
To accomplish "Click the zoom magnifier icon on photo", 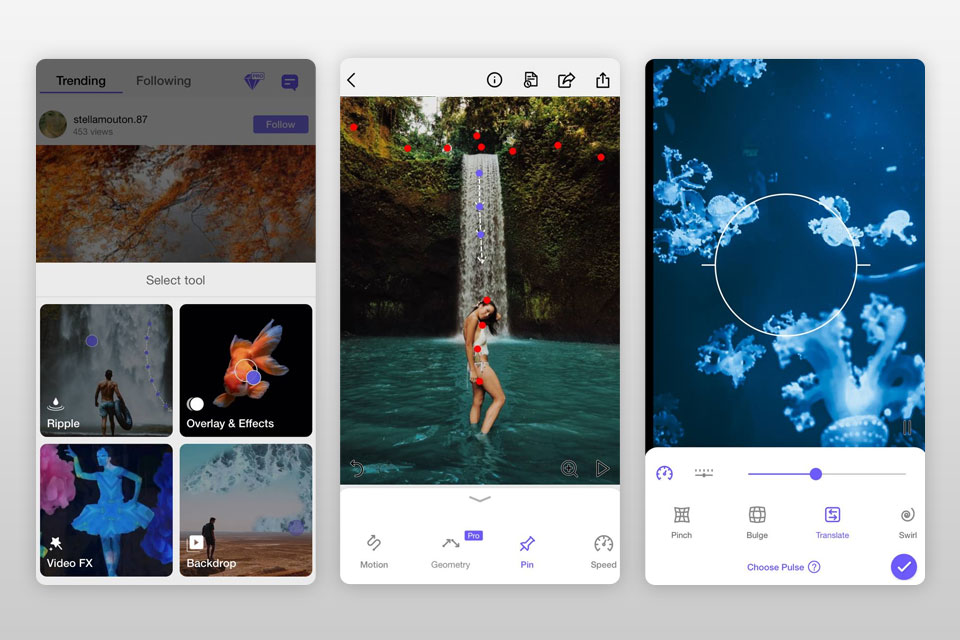I will point(569,469).
